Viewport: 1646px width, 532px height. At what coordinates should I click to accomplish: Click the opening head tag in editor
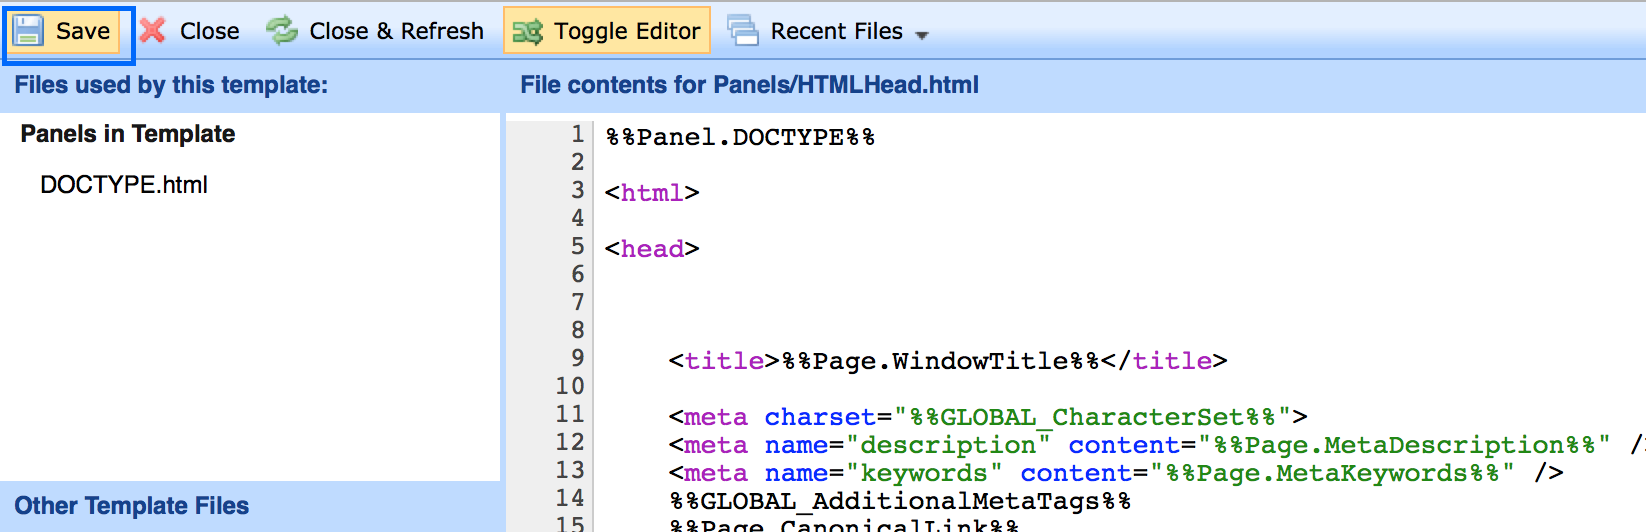point(652,249)
